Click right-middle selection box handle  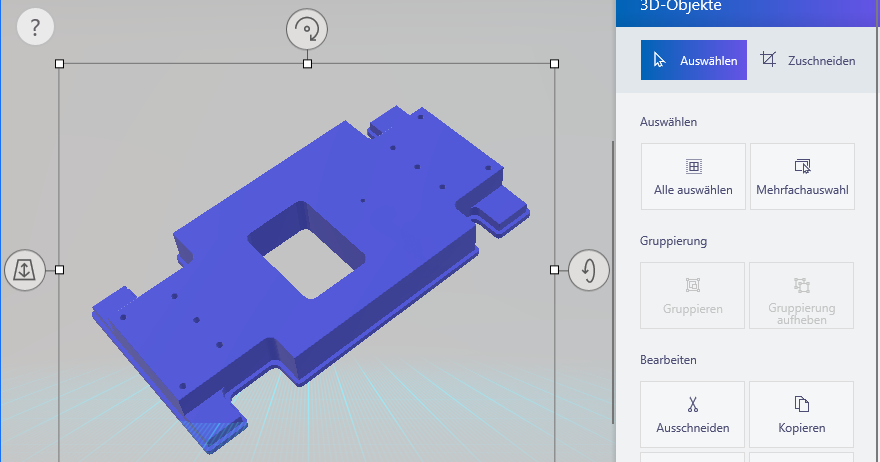pos(554,270)
